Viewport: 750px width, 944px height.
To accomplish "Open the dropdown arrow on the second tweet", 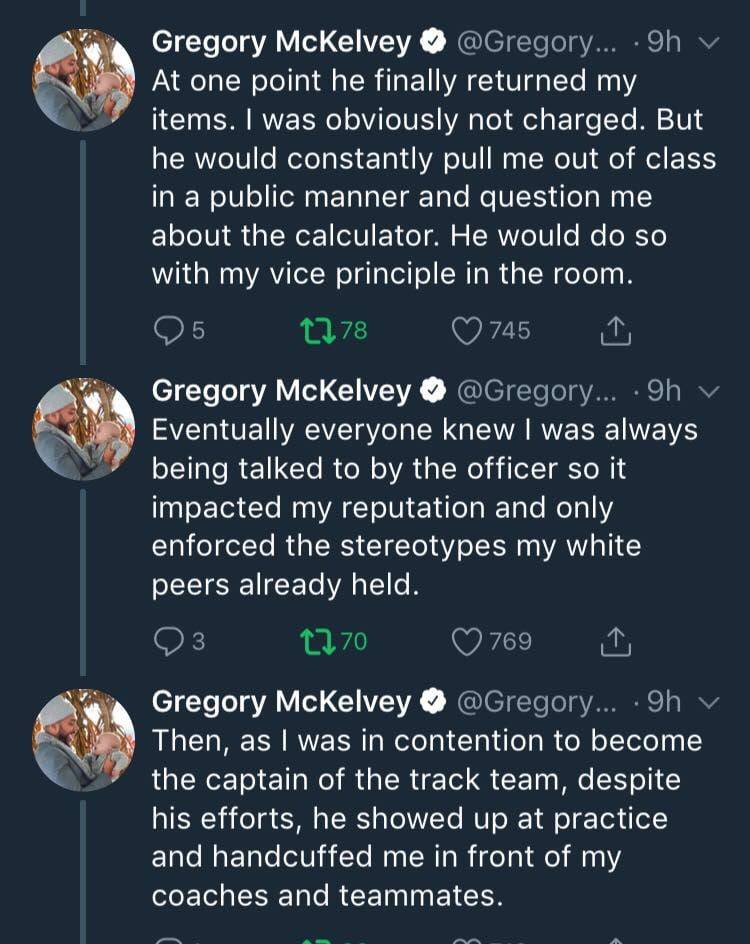I will (708, 392).
